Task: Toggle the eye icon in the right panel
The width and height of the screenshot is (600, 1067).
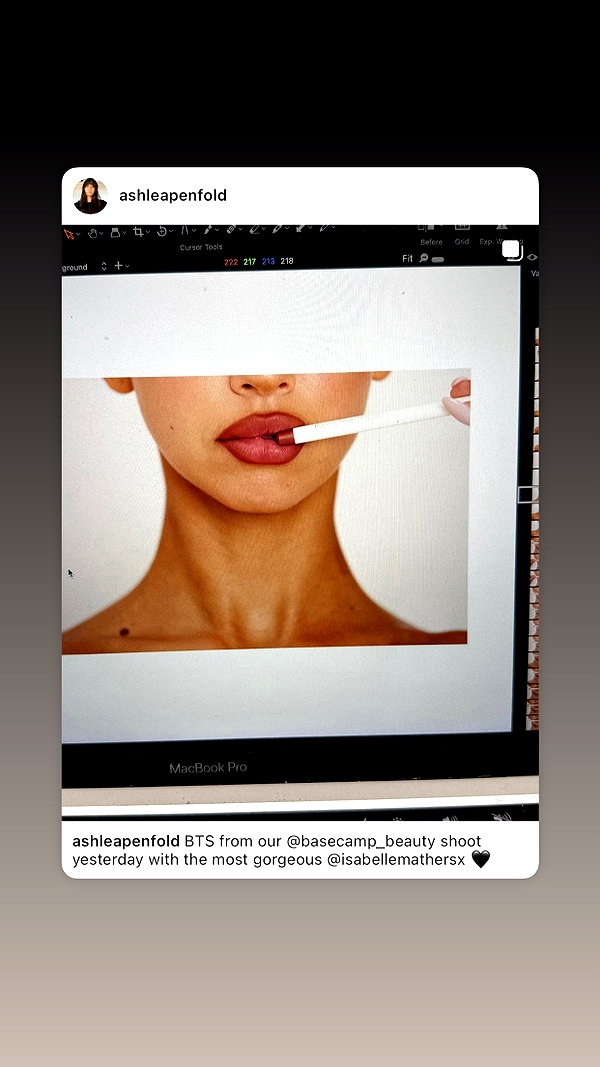Action: pyautogui.click(x=532, y=257)
